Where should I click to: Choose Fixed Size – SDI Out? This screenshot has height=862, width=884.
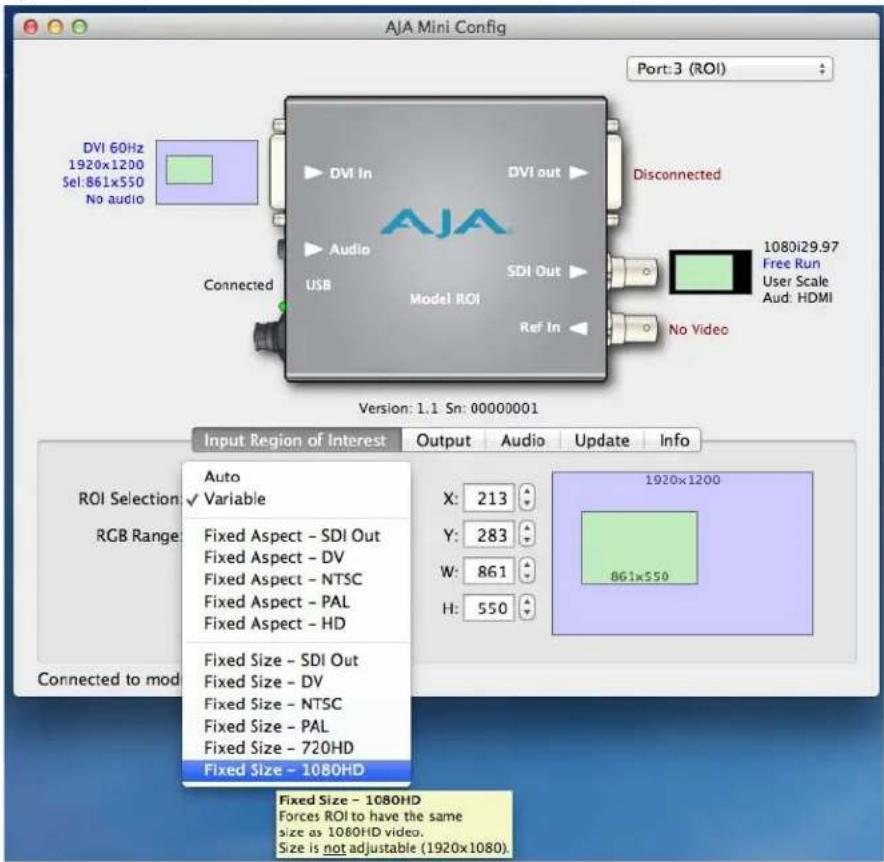tap(297, 660)
